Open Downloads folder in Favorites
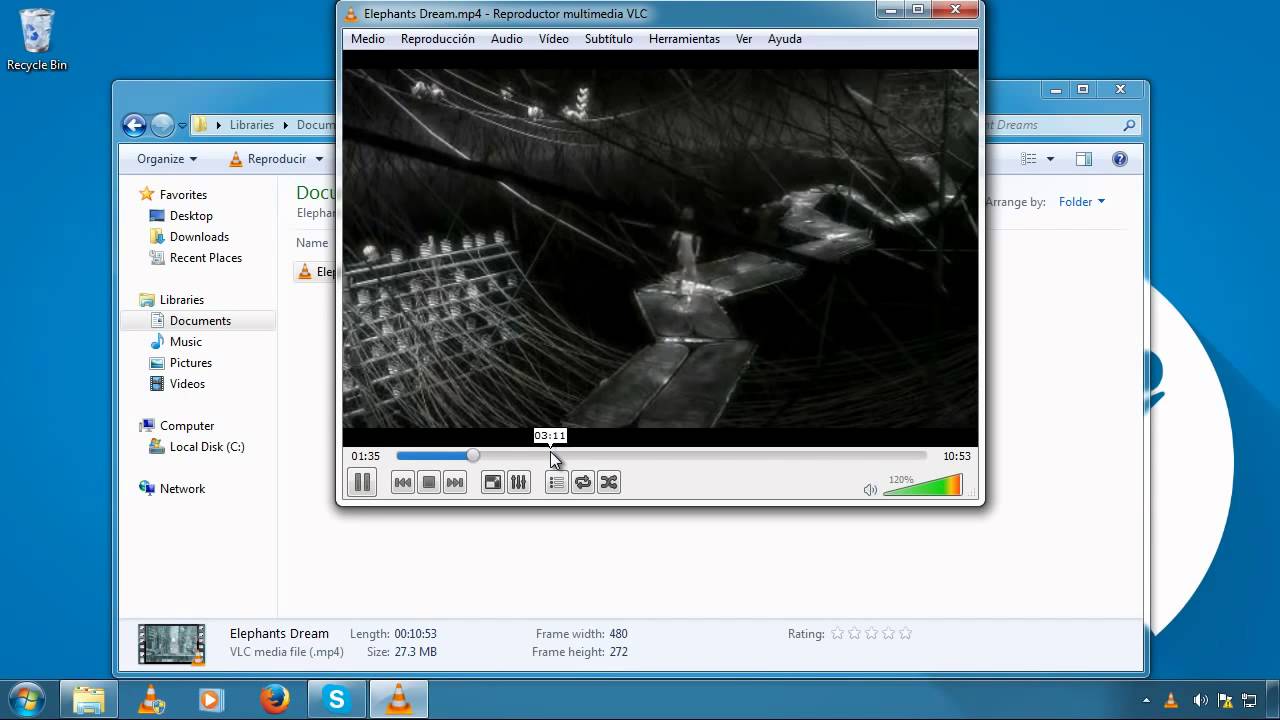1280x720 pixels. tap(199, 237)
